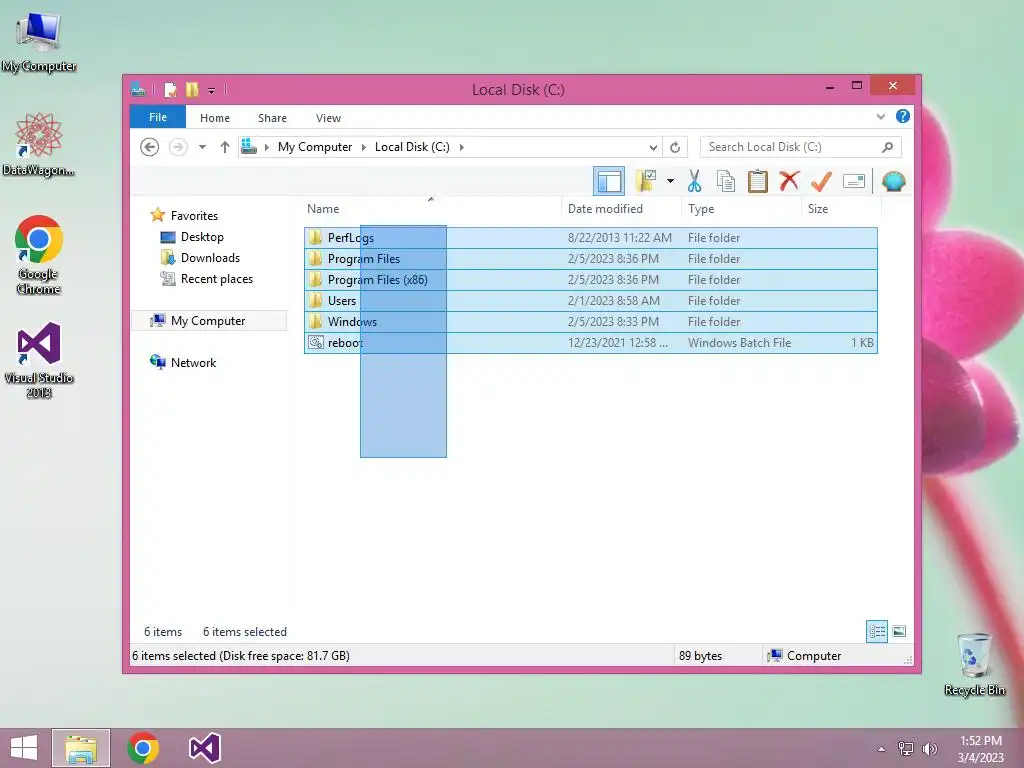This screenshot has width=1024, height=768.
Task: Click DataWagon desktop shortcut
Action: [x=39, y=144]
